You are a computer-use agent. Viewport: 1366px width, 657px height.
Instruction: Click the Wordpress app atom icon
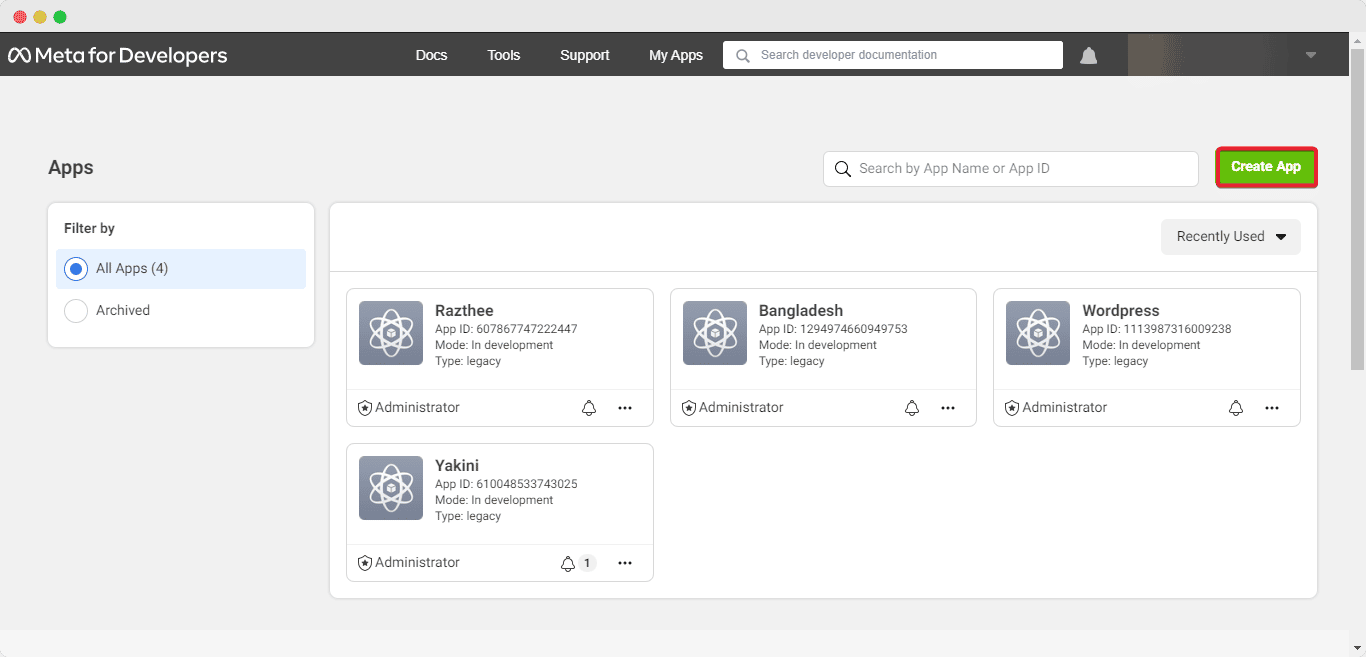(1038, 333)
